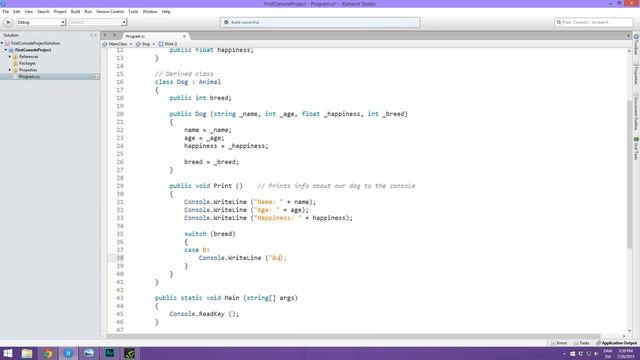Viewport: 640px width, 360px height.
Task: Open the Build menu
Action: (76, 12)
